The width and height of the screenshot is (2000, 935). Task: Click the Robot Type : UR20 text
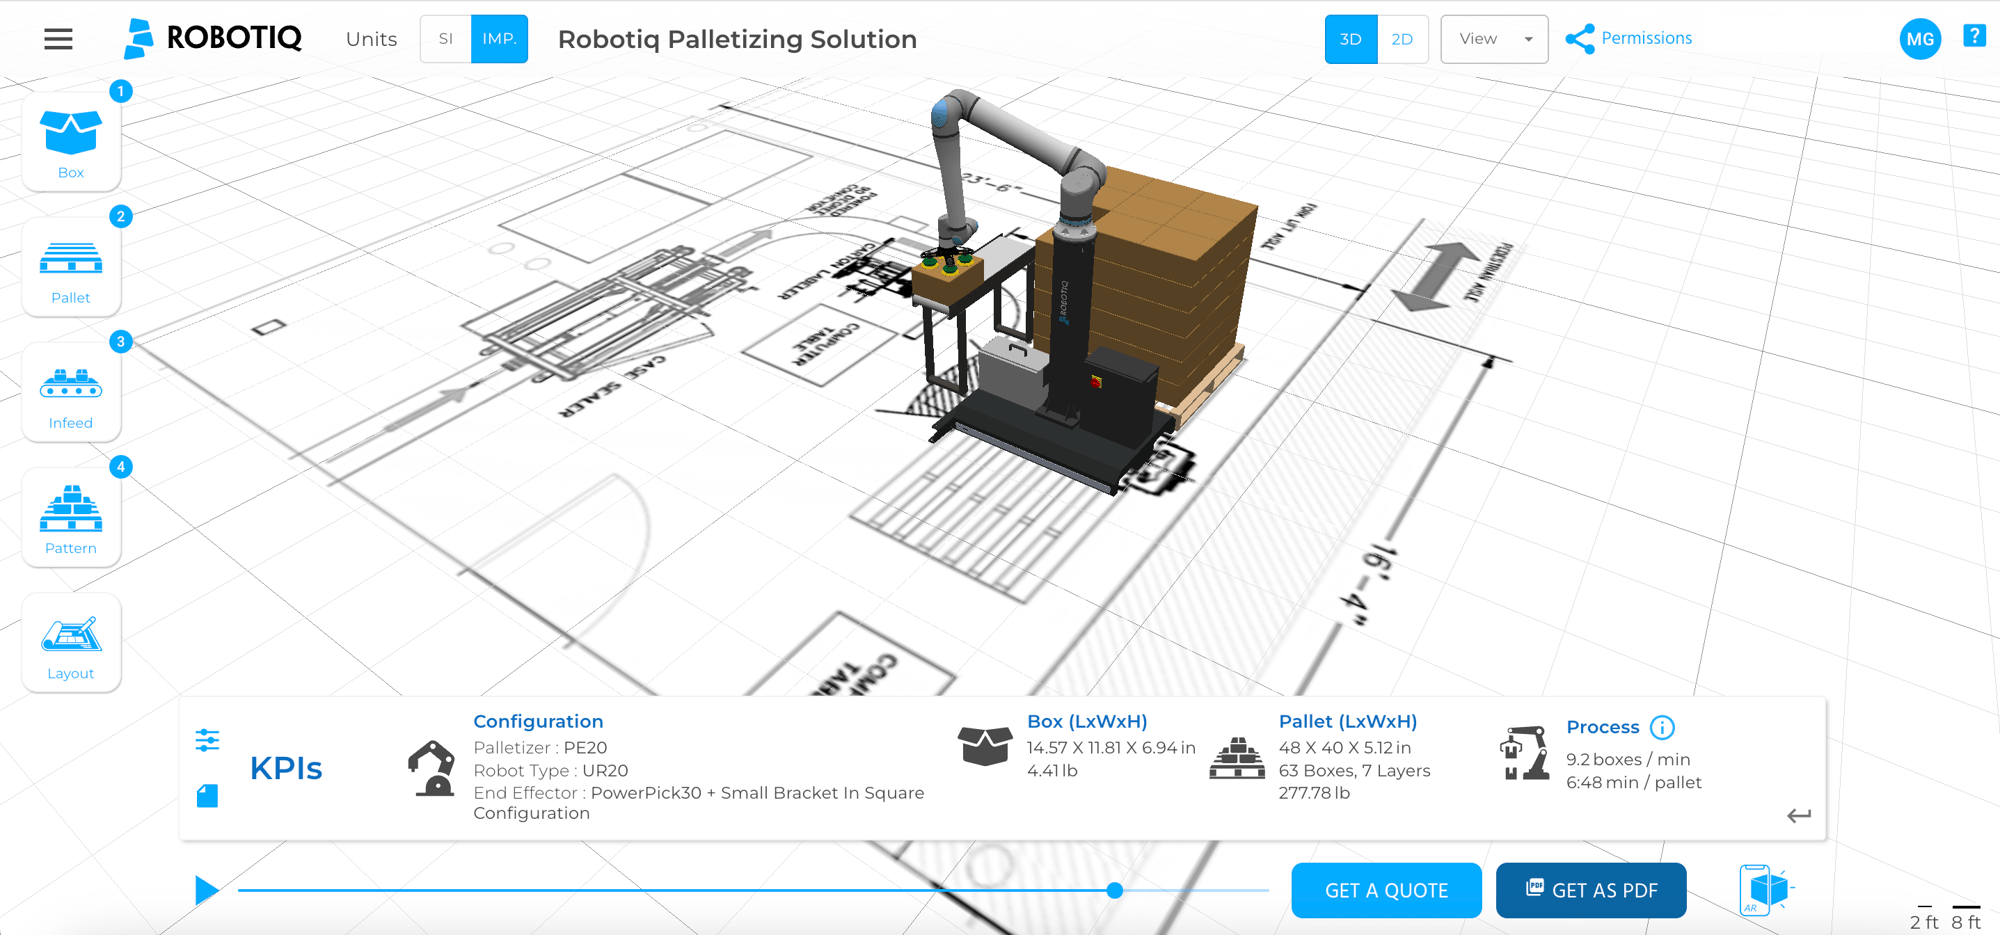550,770
